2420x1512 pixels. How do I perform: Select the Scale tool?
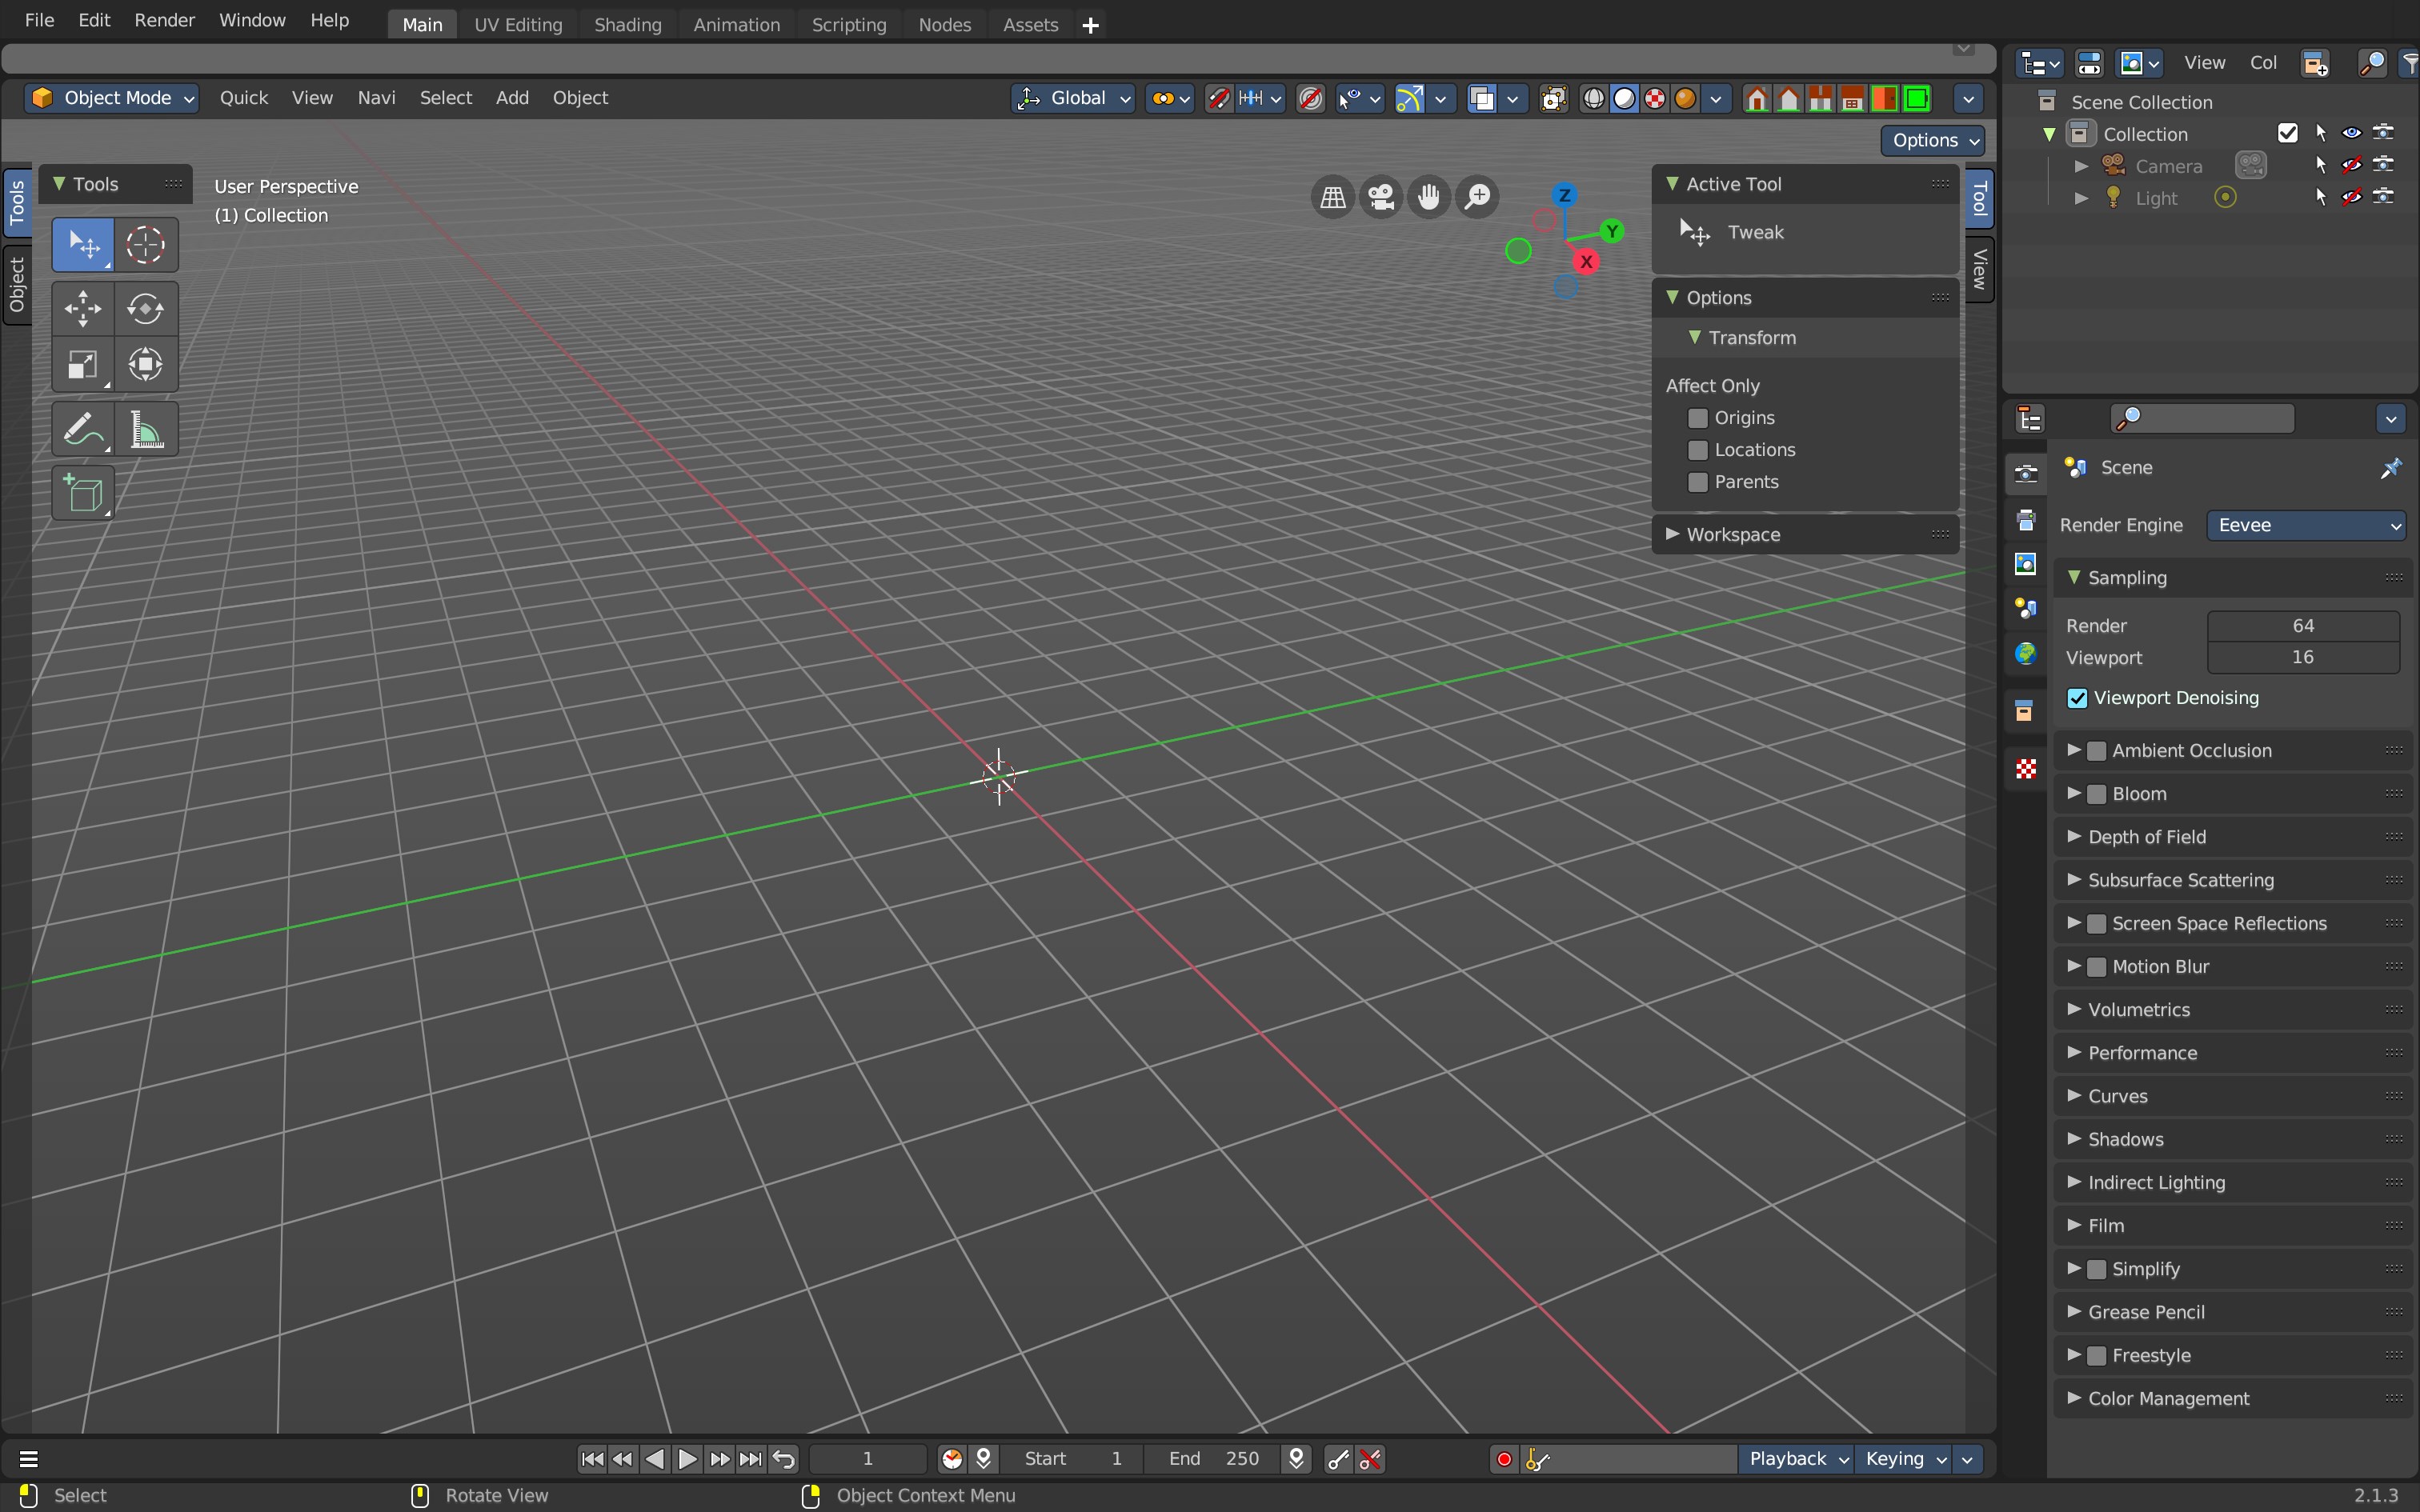coord(83,365)
